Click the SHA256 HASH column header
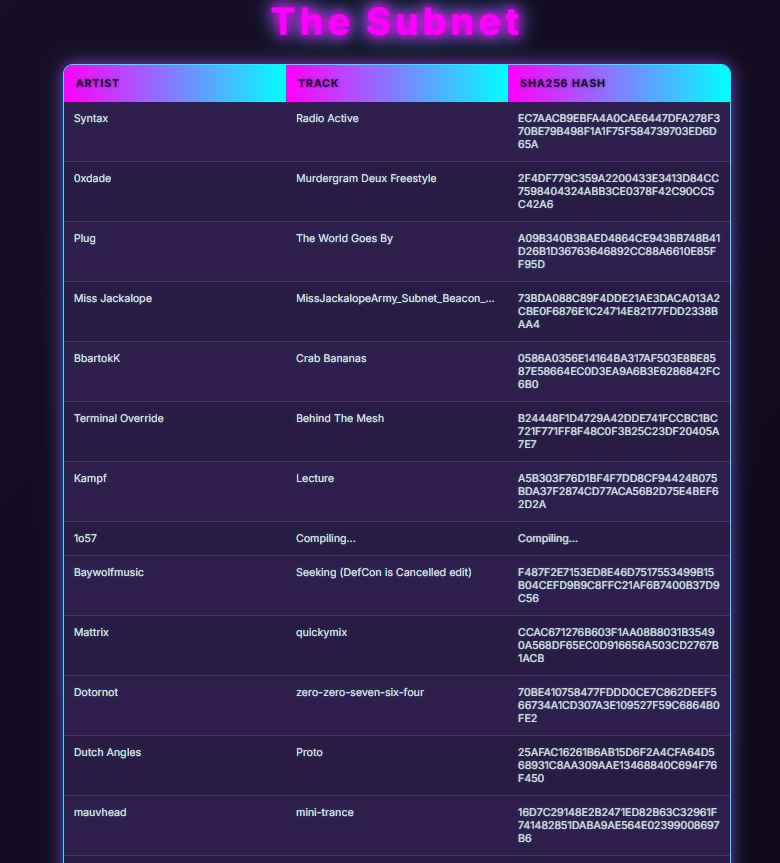 [619, 83]
